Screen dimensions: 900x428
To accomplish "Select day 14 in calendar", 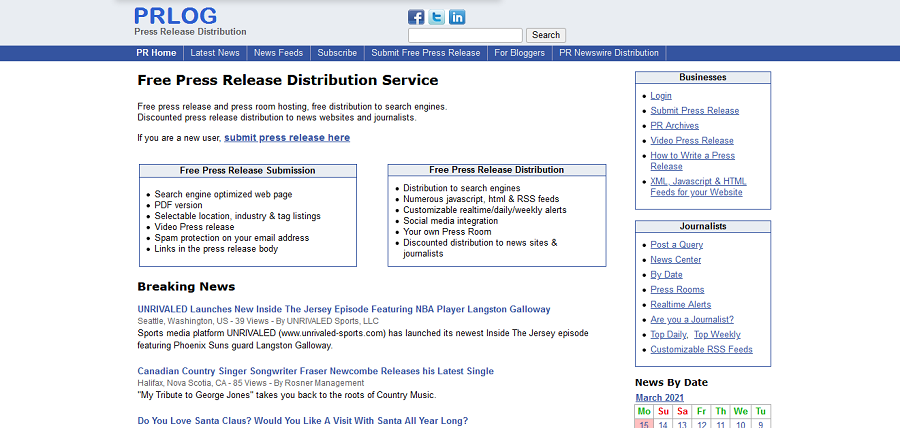I will click(663, 425).
